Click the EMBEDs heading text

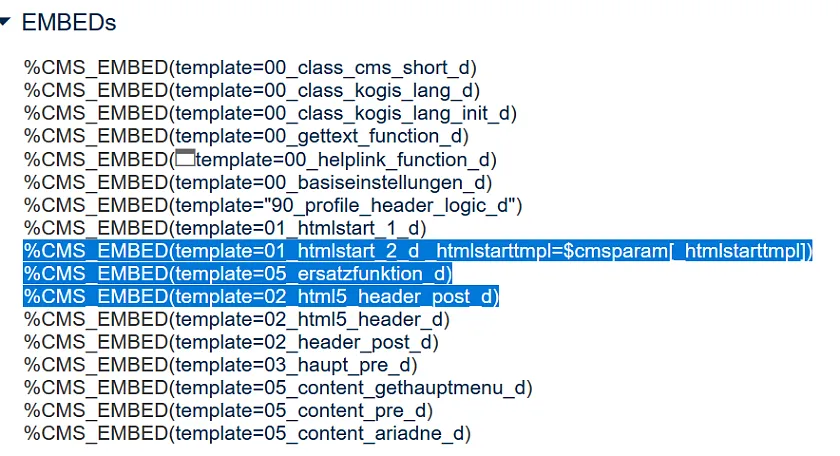69,21
